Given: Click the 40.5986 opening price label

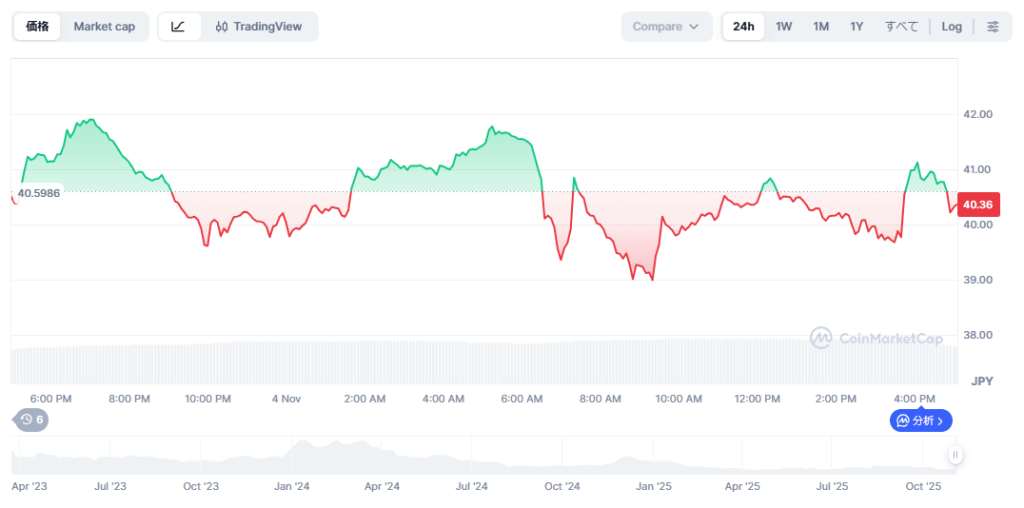Looking at the screenshot, I should [x=39, y=192].
